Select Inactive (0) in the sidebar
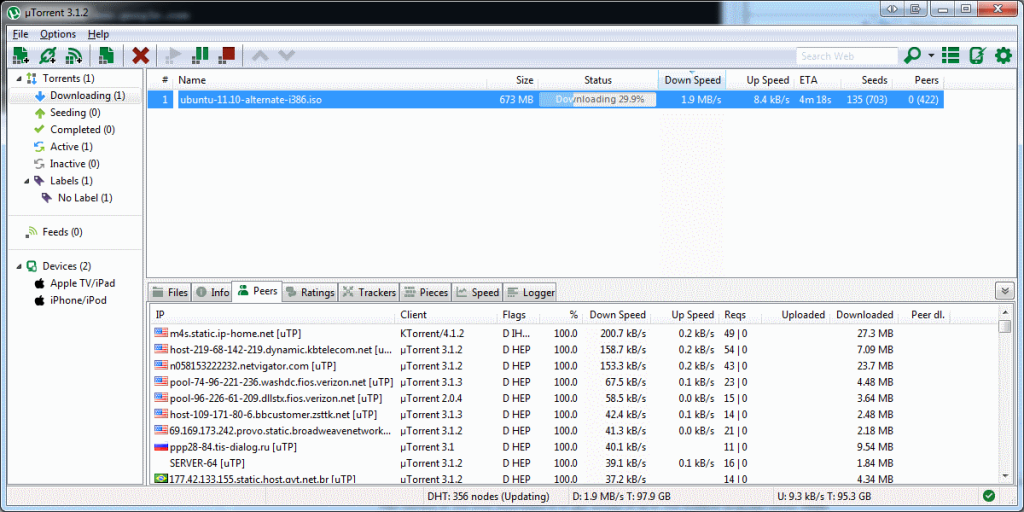 (x=74, y=163)
